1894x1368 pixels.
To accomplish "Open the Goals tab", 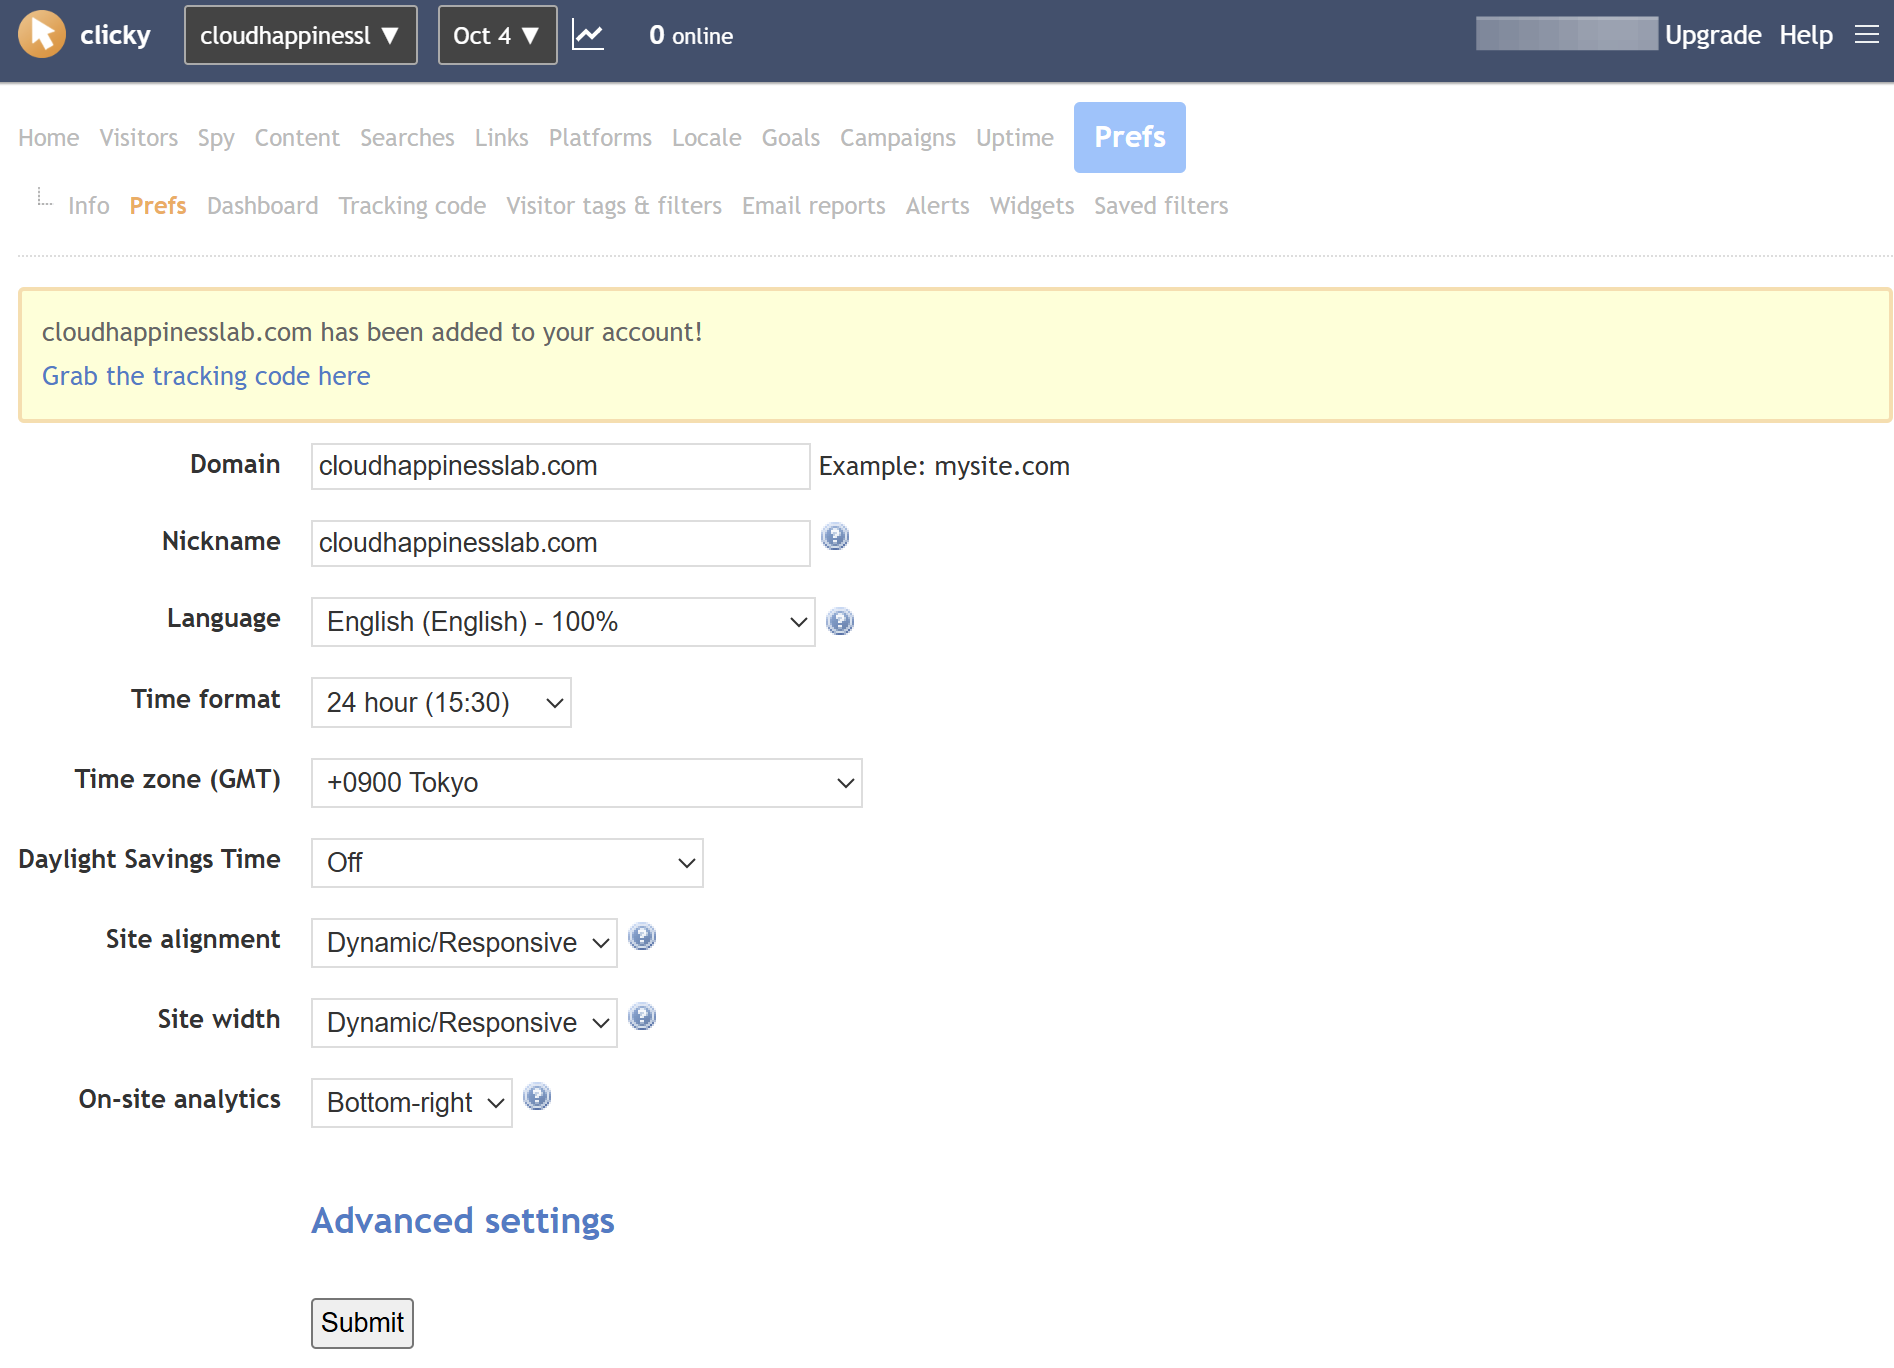I will pos(791,138).
